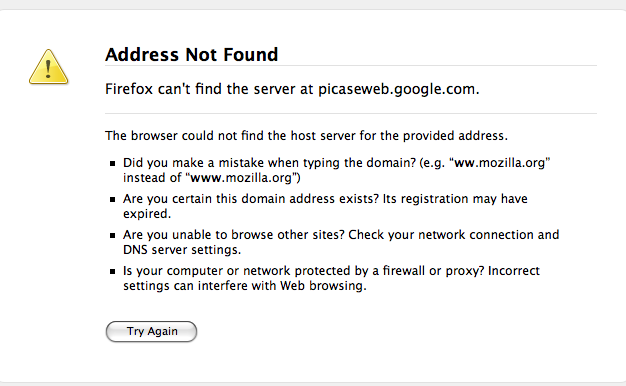Image resolution: width=626 pixels, height=386 pixels.
Task: Click bullet marker beside "Did you make a mistake"
Action: tap(113, 163)
